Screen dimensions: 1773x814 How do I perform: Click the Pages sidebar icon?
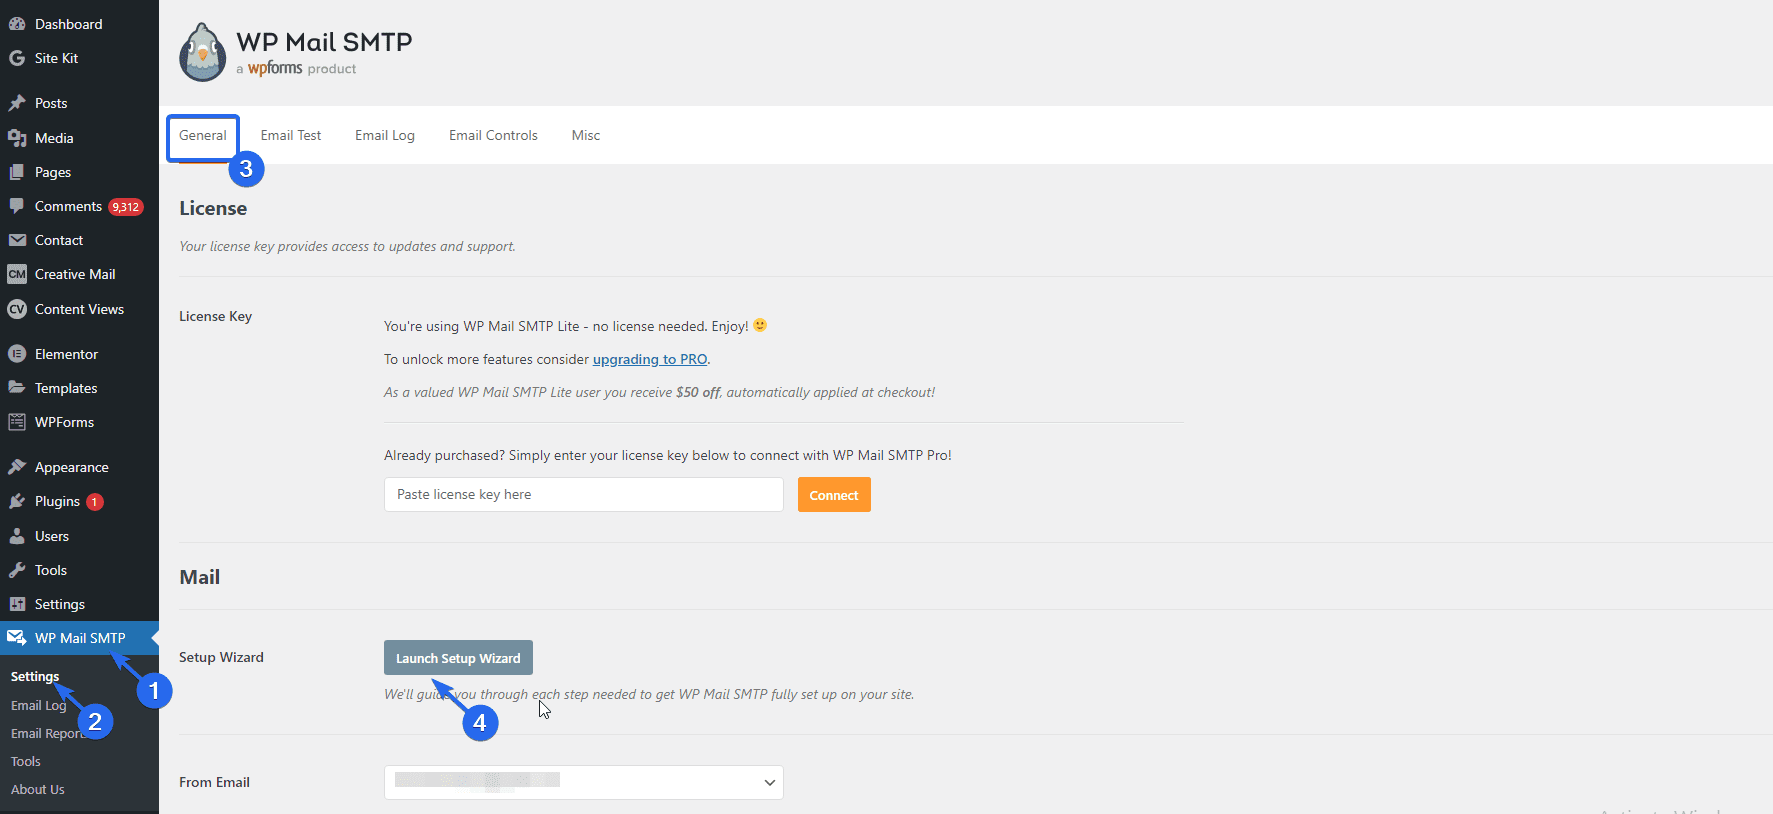(x=17, y=172)
